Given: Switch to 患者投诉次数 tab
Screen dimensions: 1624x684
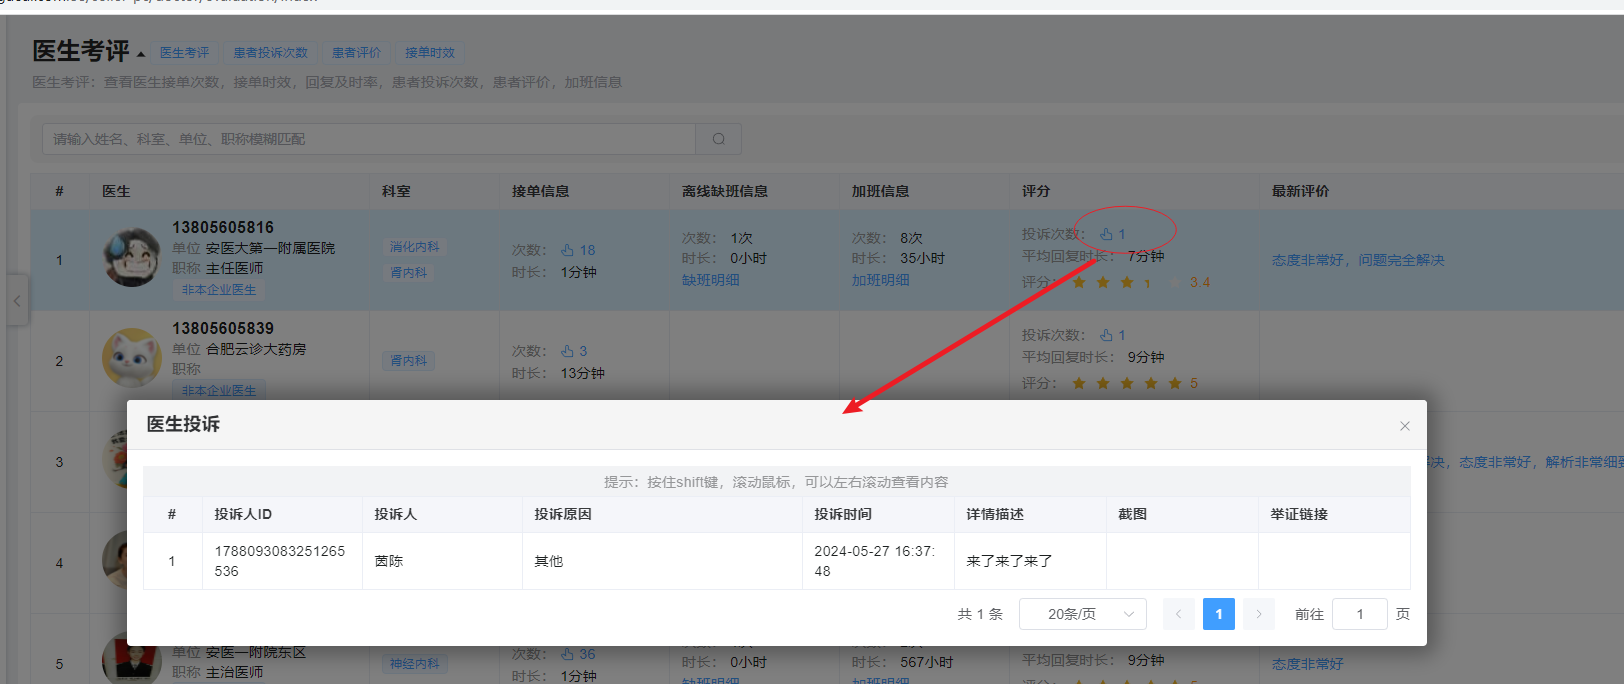Looking at the screenshot, I should coord(271,53).
